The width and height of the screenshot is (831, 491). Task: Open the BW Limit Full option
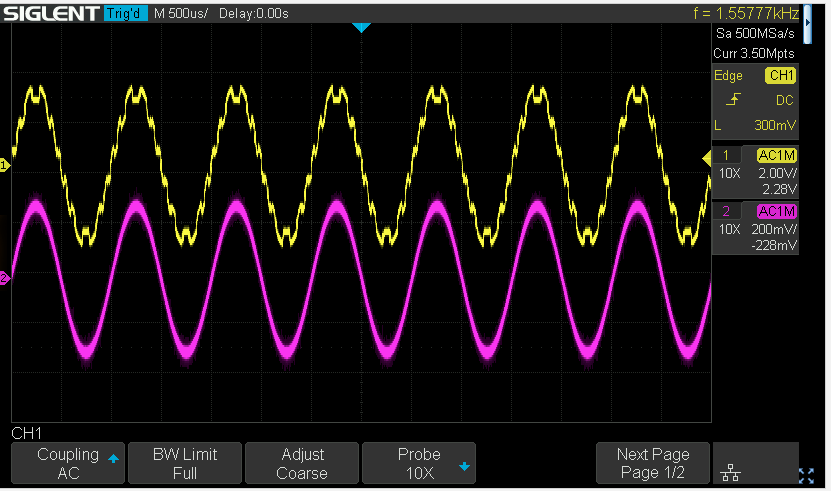[185, 463]
